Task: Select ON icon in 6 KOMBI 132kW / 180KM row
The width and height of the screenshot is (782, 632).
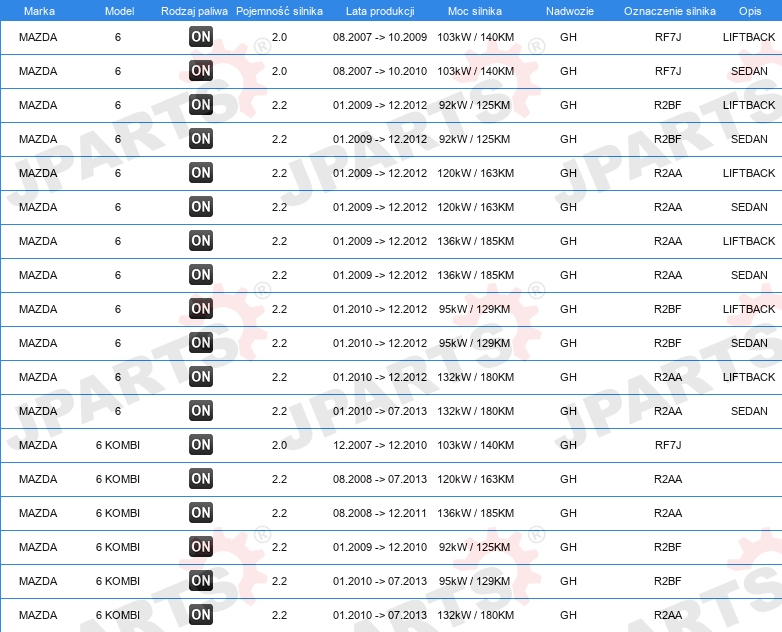Action: pyautogui.click(x=201, y=615)
